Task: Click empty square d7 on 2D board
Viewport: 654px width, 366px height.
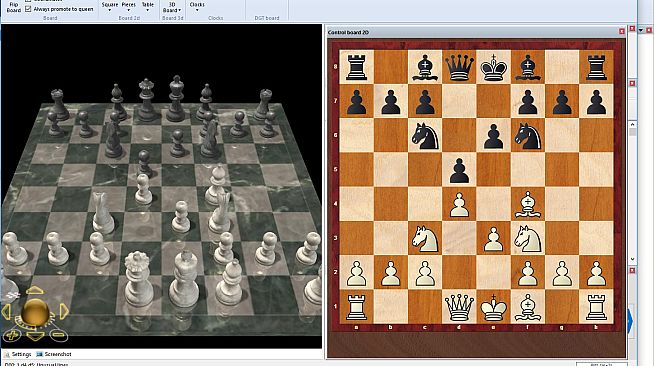Action: (459, 101)
